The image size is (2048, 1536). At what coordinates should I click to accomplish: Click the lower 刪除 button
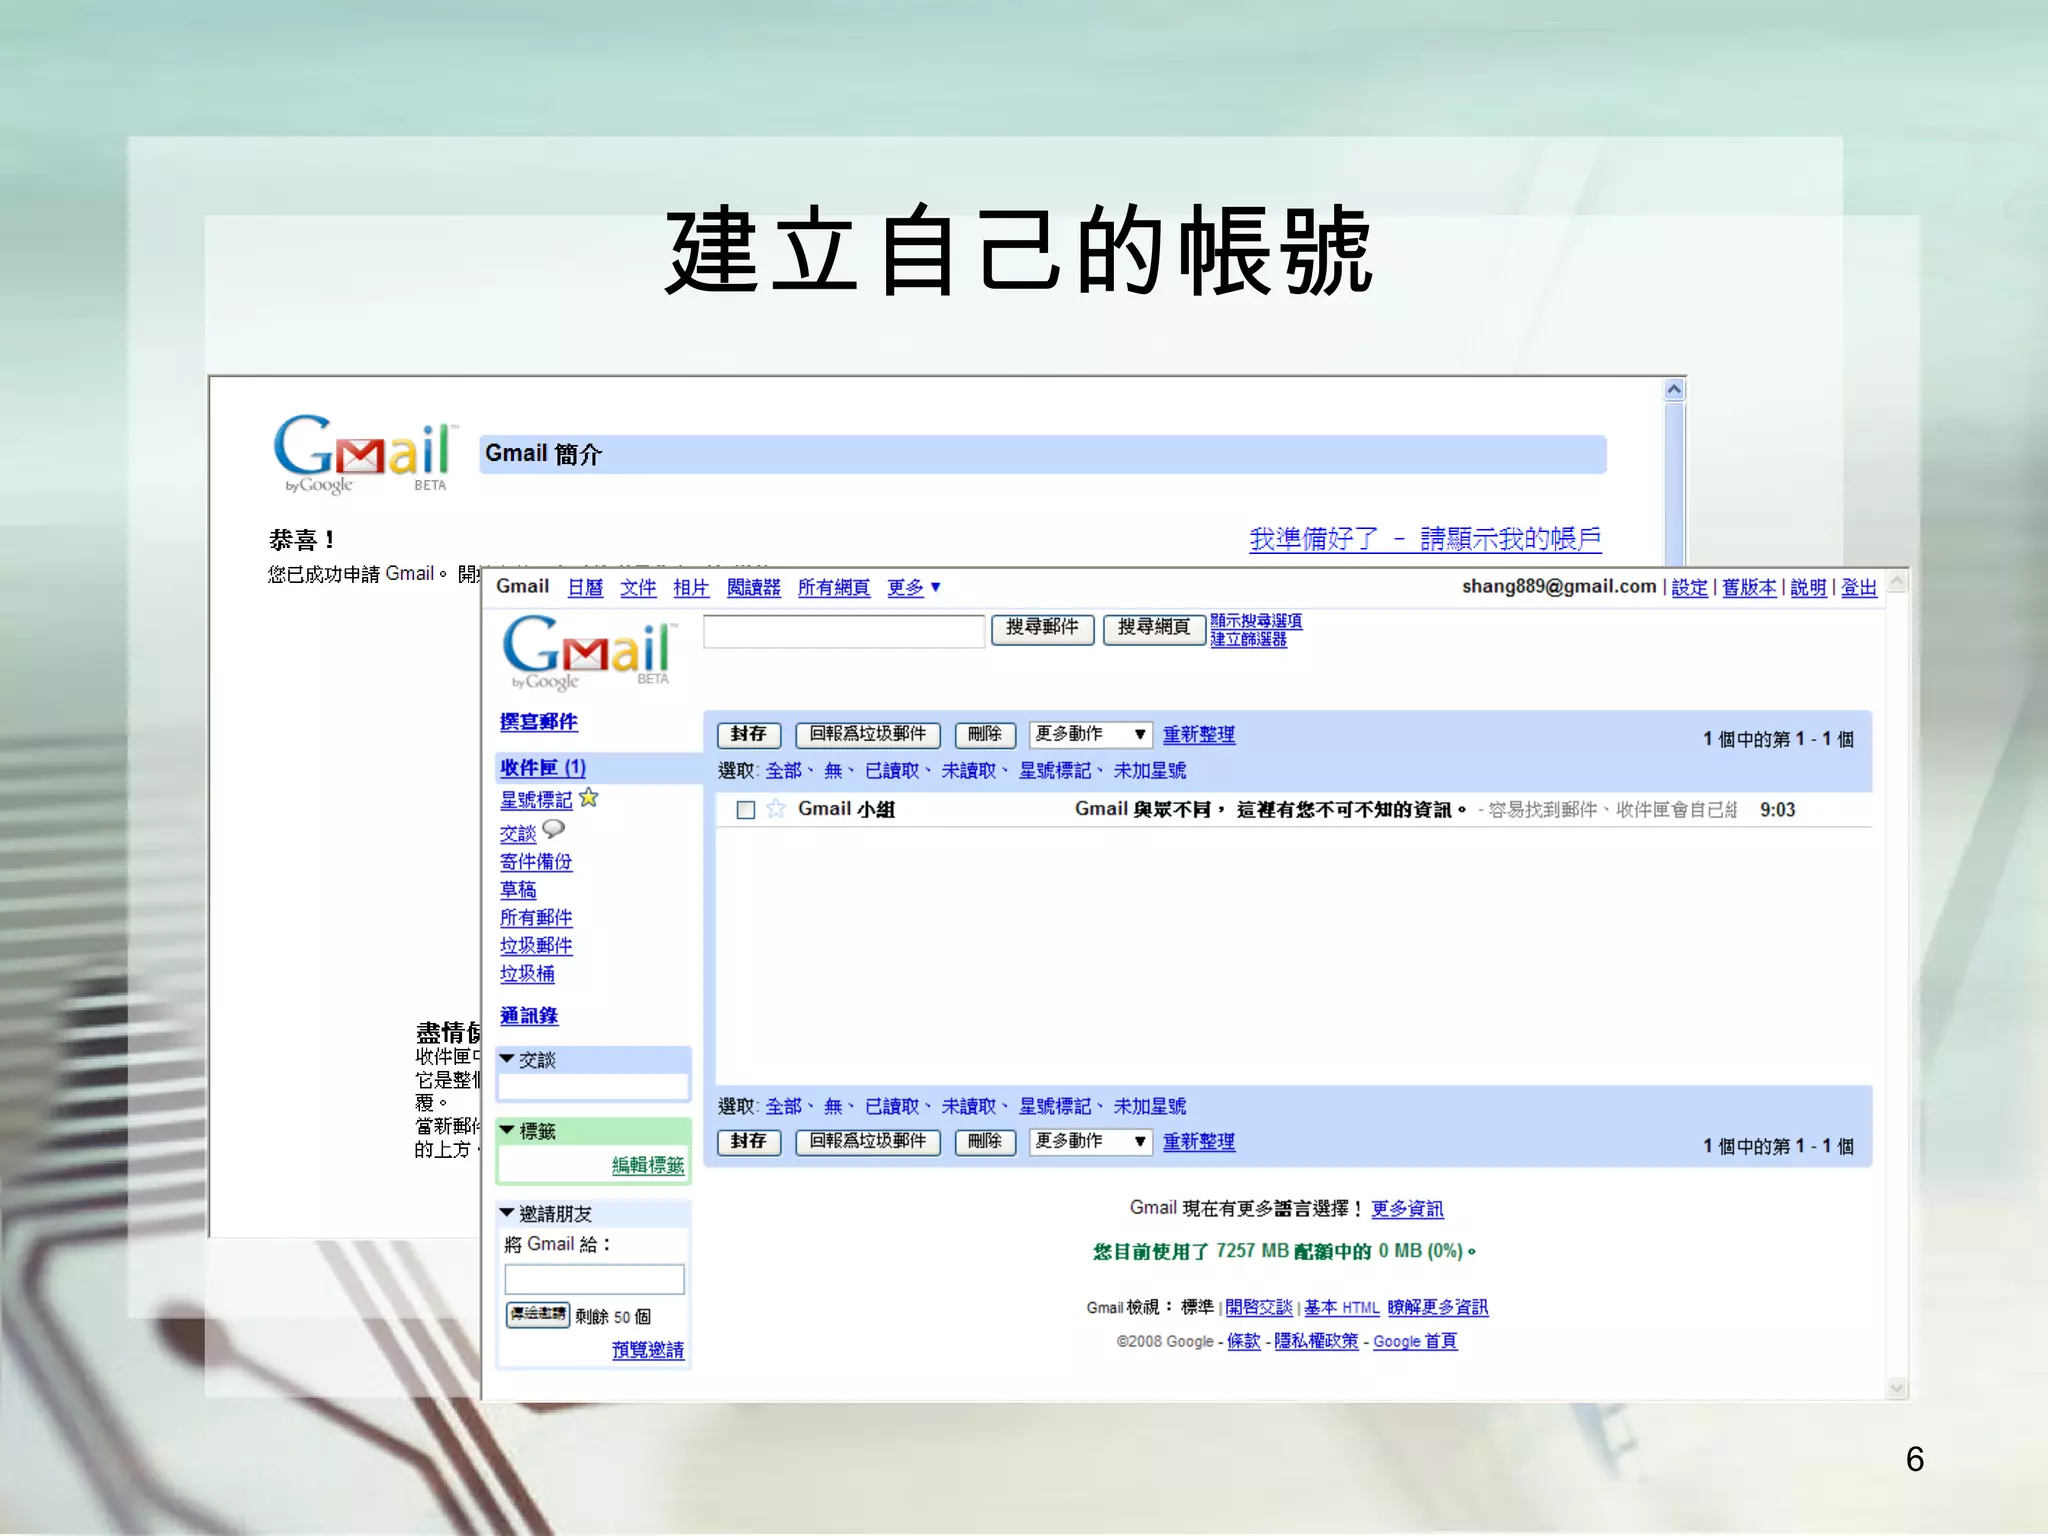(985, 1142)
